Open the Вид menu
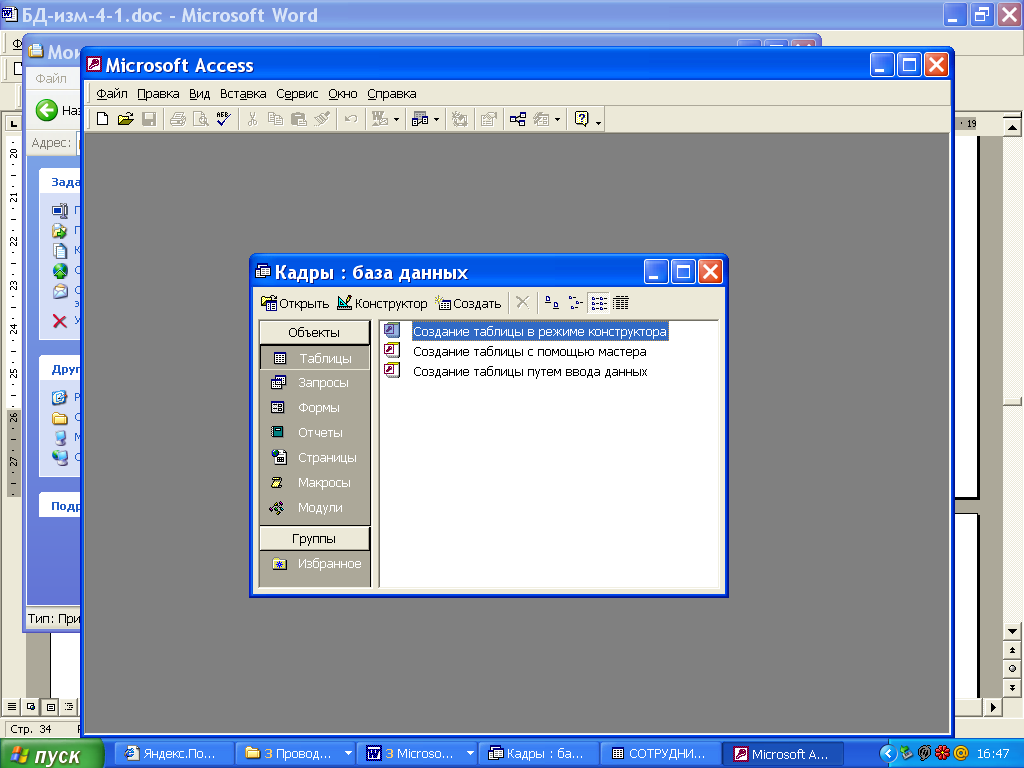 199,93
